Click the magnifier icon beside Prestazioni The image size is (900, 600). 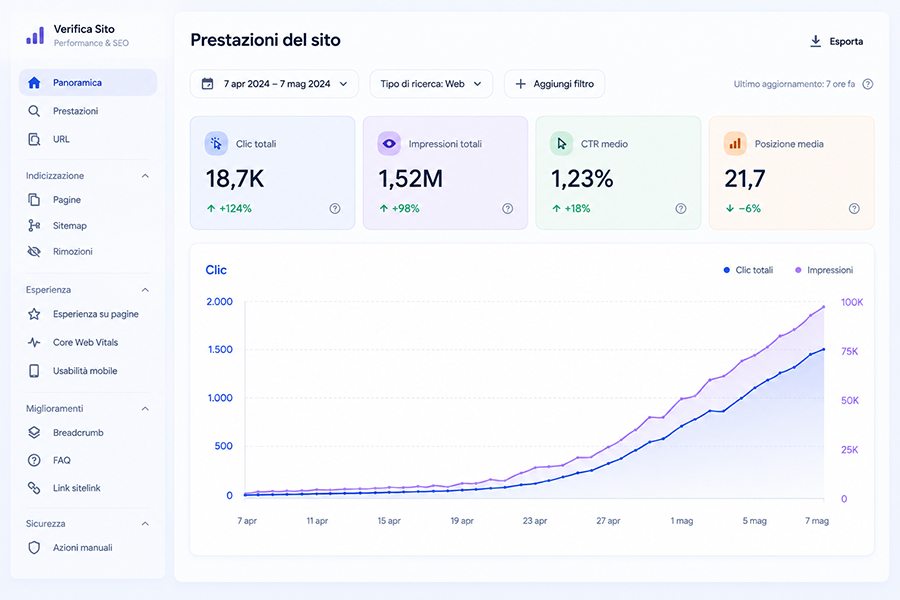(x=34, y=111)
